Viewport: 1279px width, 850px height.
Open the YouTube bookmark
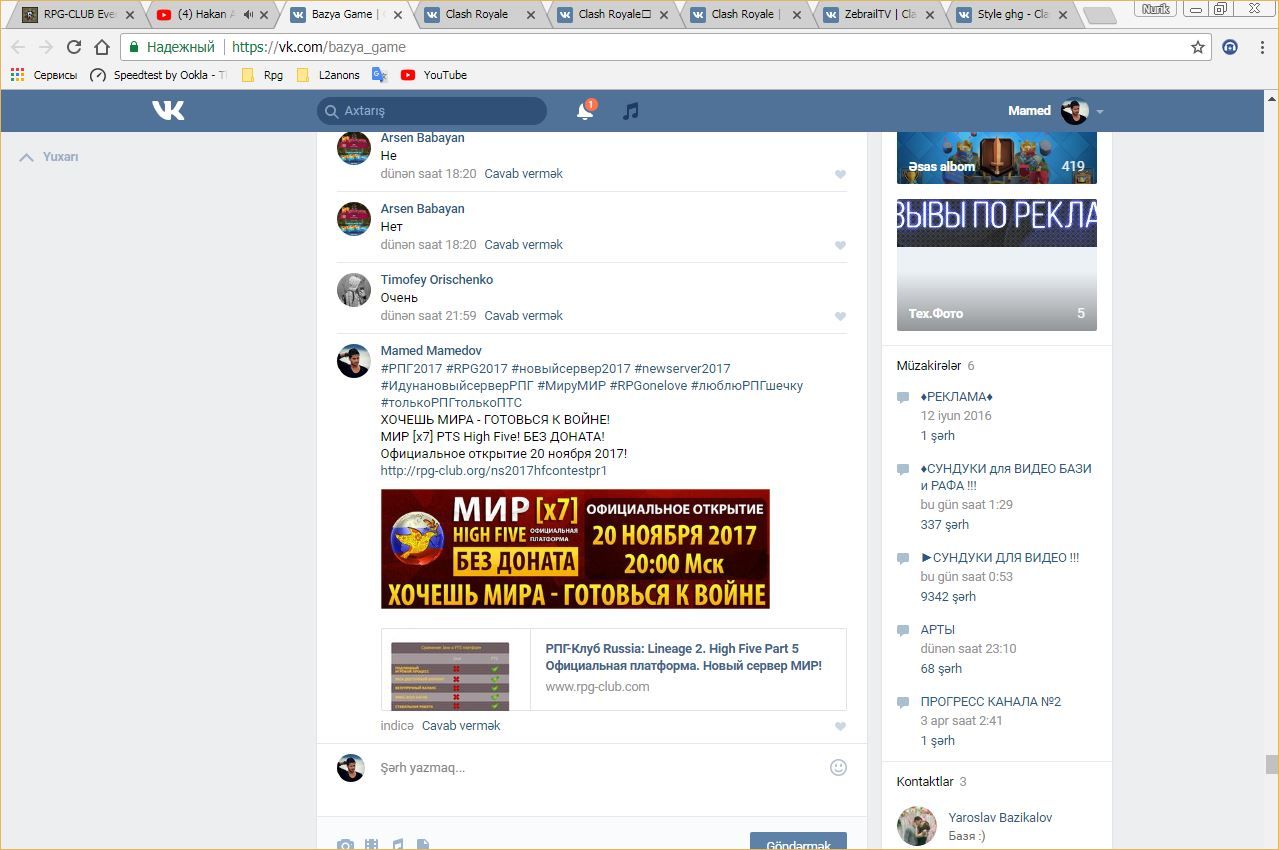(x=434, y=75)
